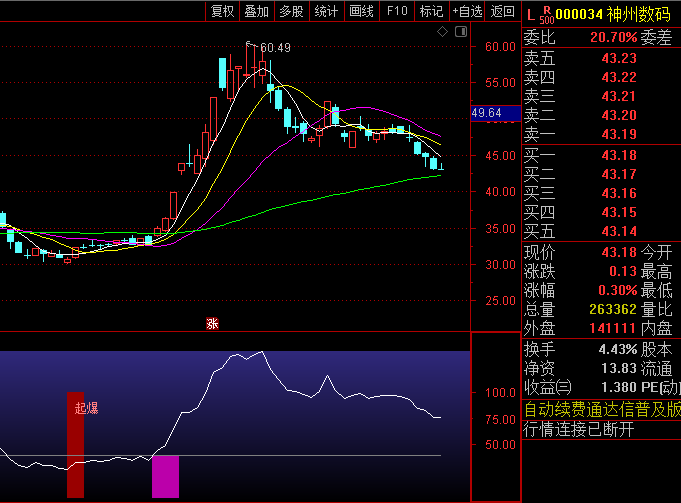Click the 75.00 indicator axis label
Screen dimensions: 681x503
pyautogui.click(x=500, y=420)
